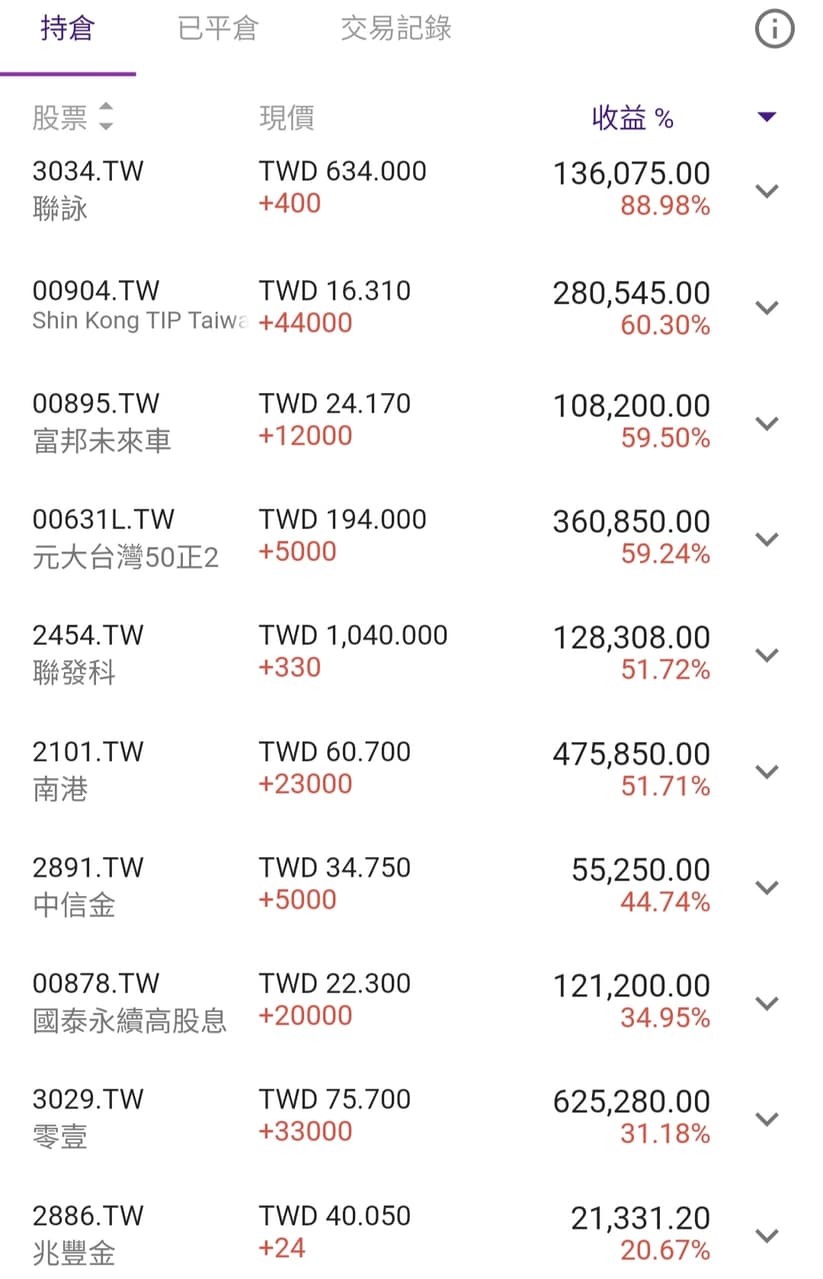The width and height of the screenshot is (823, 1279).
Task: Expand the 00895.TW 富邦未來車 chevron
Action: (766, 423)
